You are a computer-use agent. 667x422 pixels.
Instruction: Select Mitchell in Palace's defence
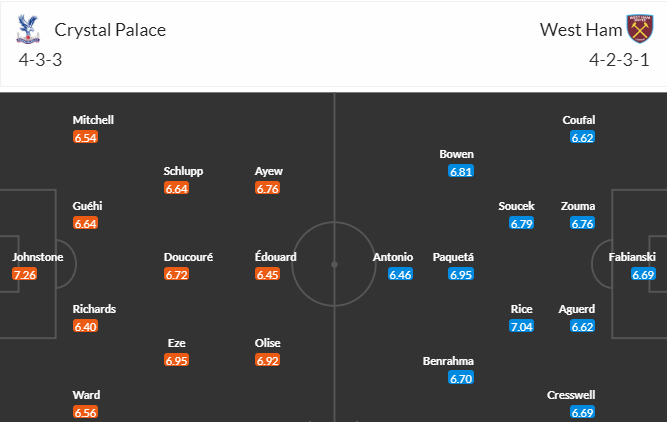pos(93,120)
